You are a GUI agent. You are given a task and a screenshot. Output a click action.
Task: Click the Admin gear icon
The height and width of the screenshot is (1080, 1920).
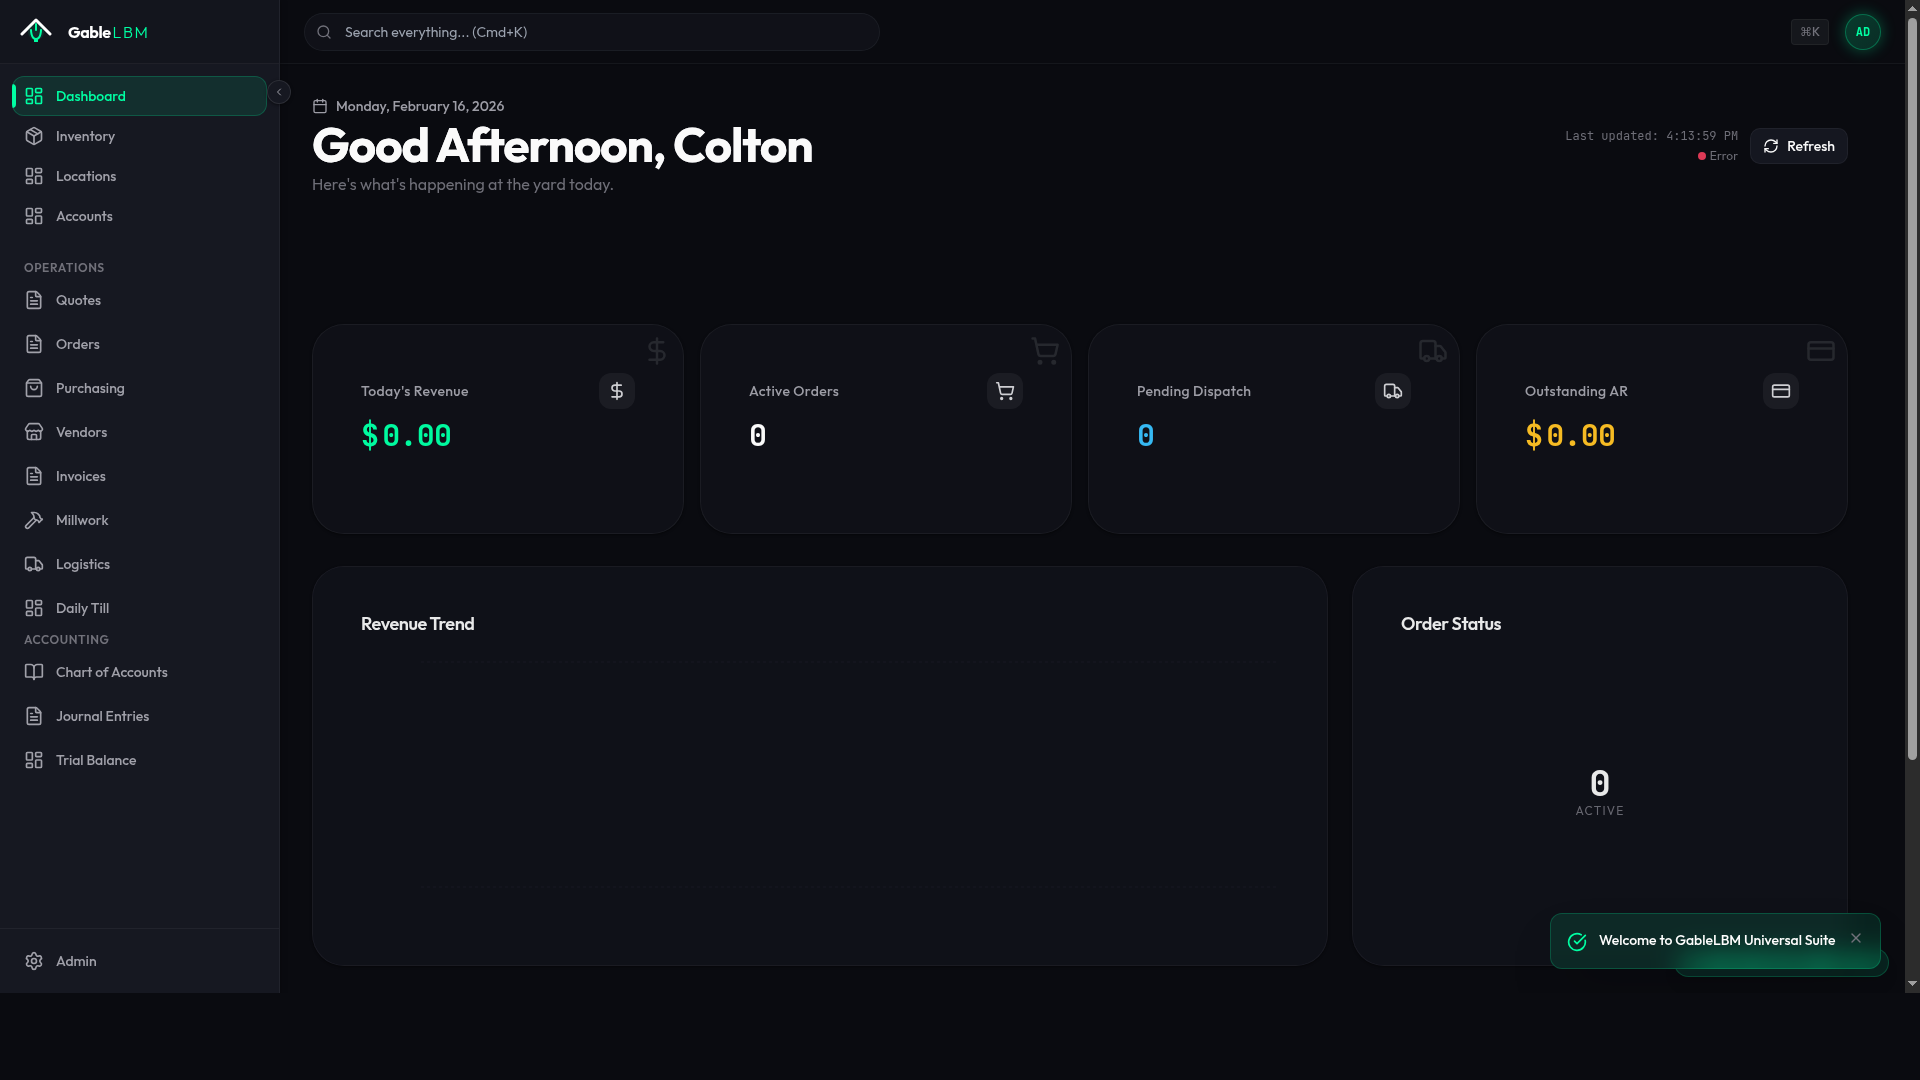(34, 961)
